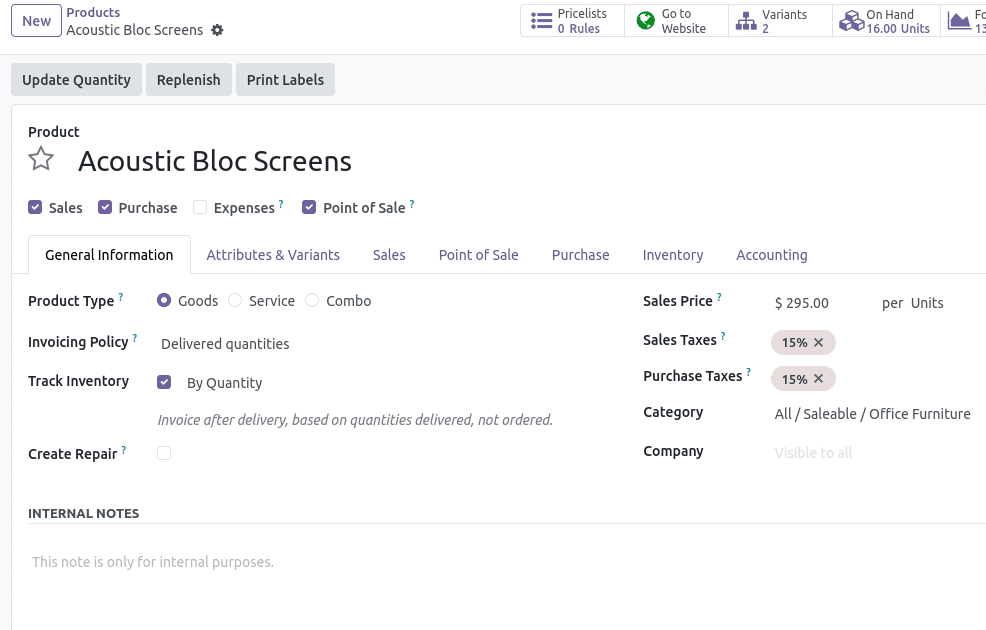Open the Inventory tab
Screen dimensions: 986x630
(673, 255)
